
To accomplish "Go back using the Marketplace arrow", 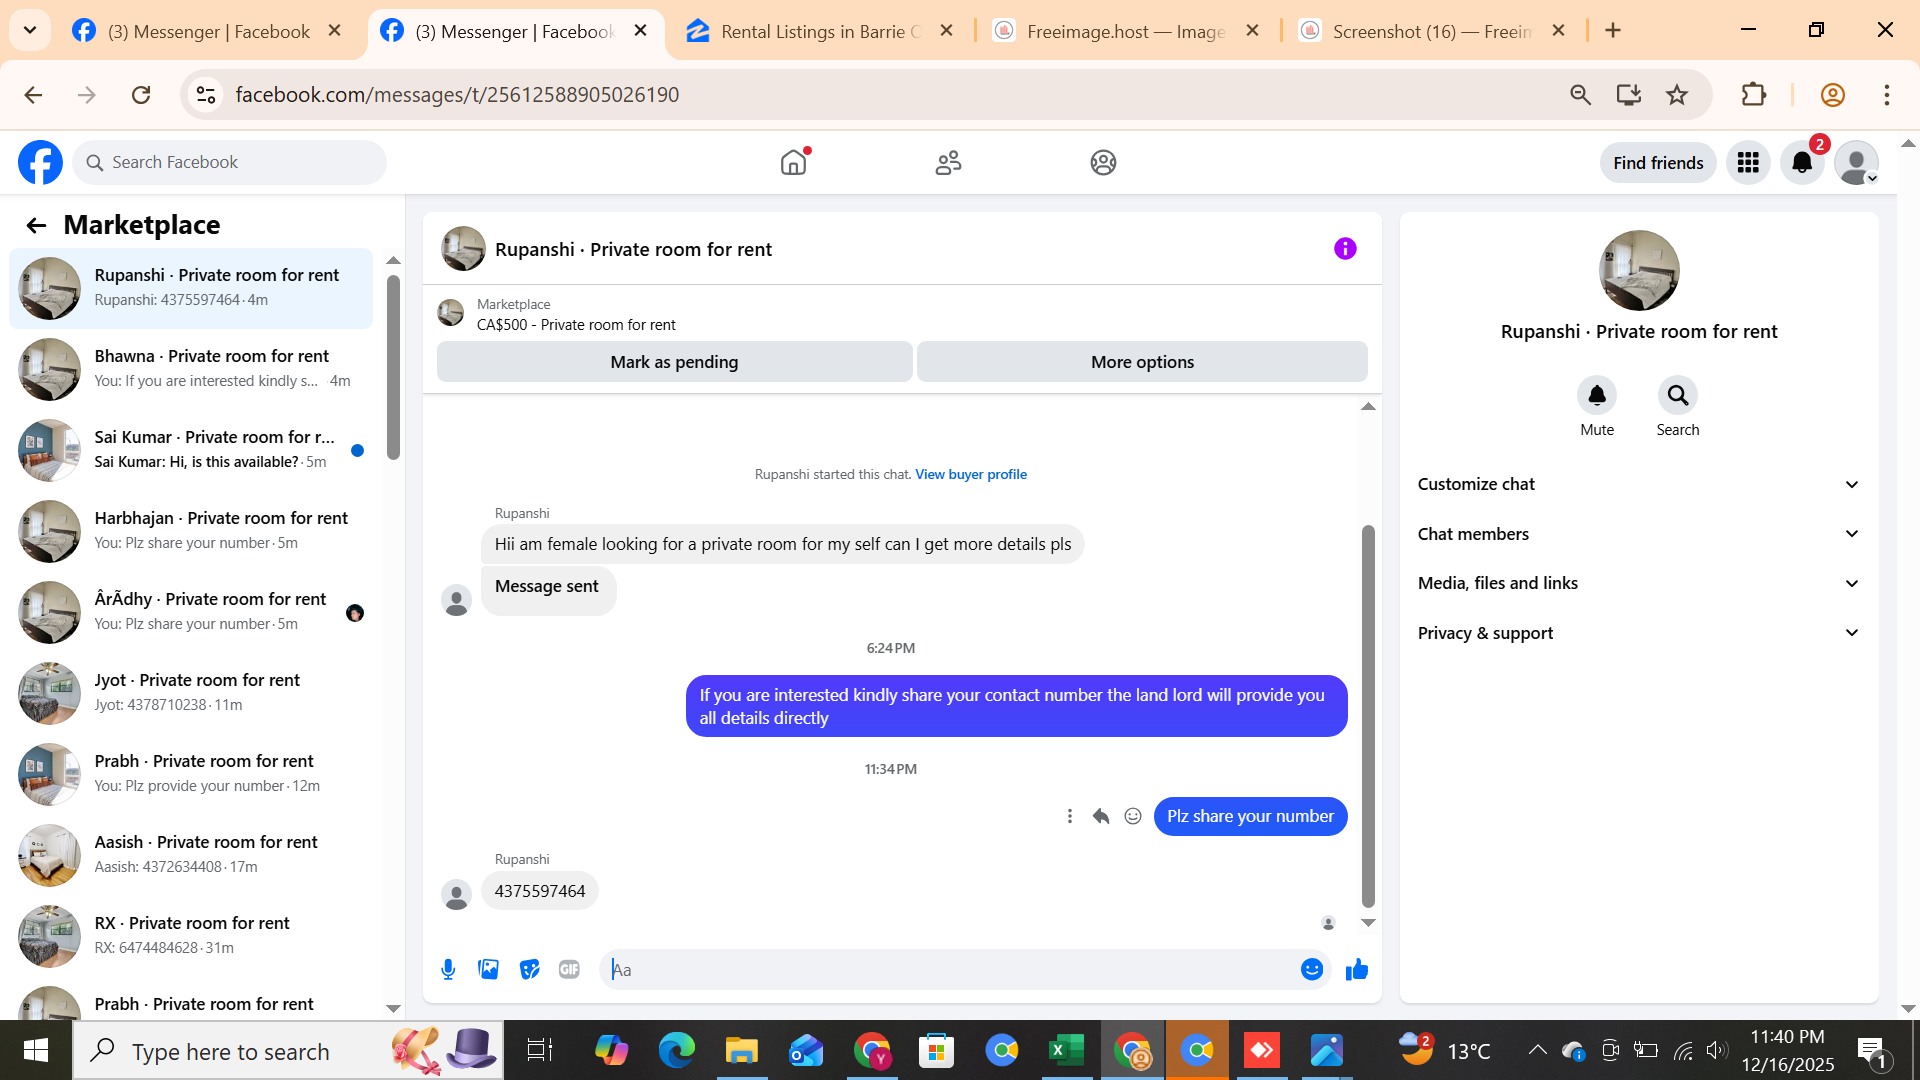I will (36, 225).
